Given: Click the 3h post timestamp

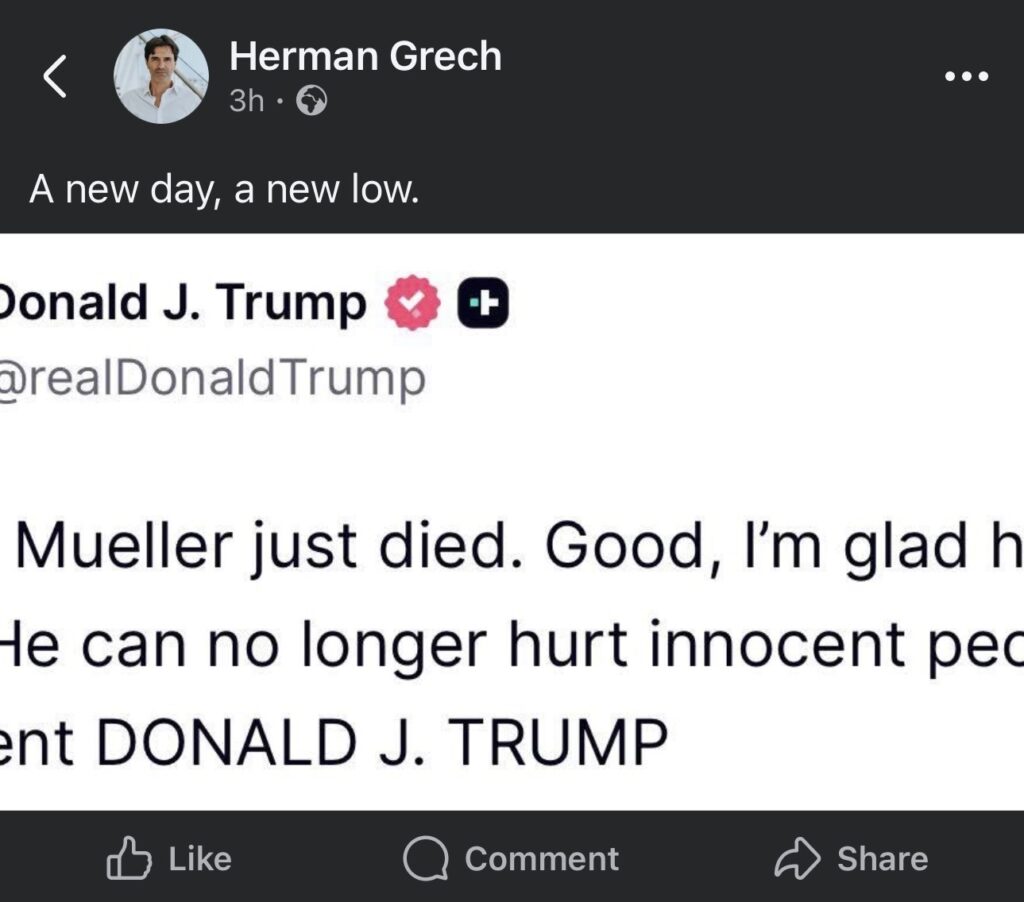Looking at the screenshot, I should coord(246,101).
